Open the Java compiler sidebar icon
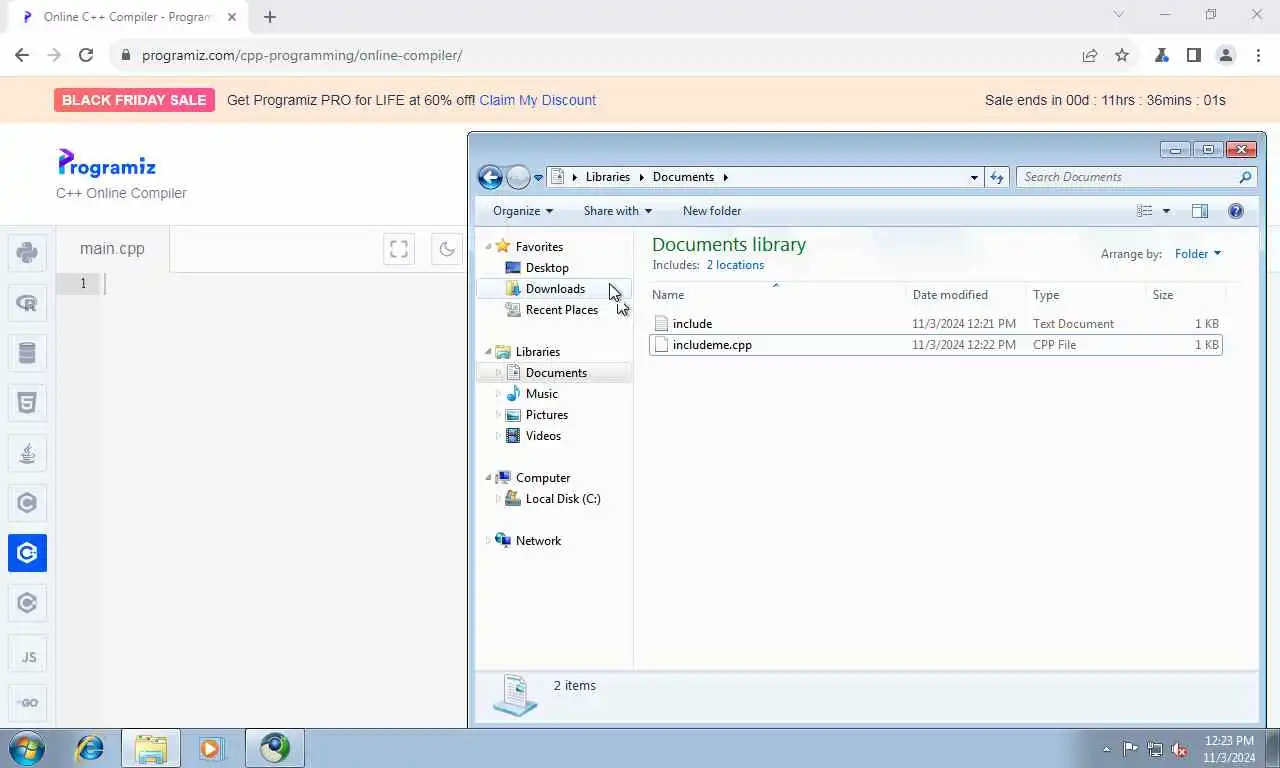This screenshot has width=1280, height=768. 27,453
